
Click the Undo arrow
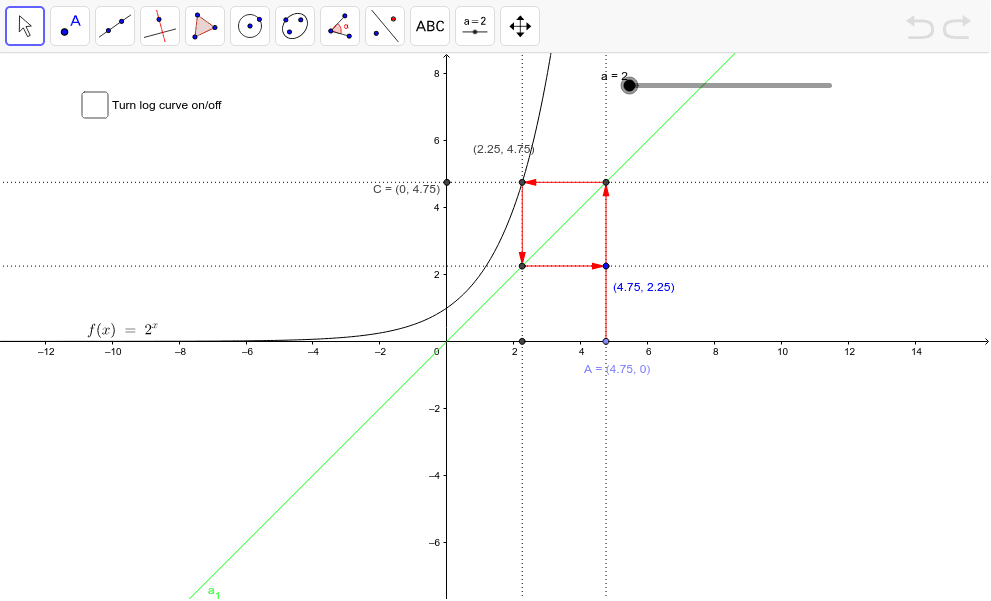coord(920,28)
